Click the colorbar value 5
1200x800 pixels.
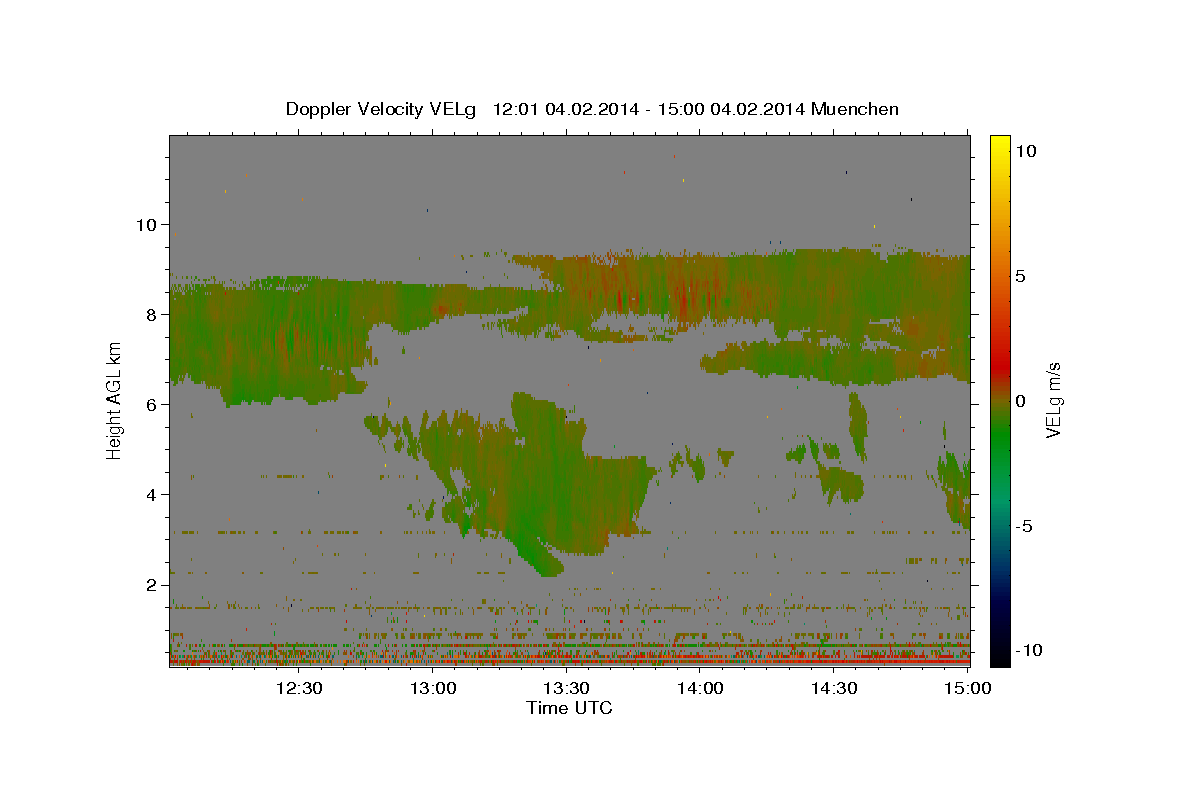coord(1021,276)
